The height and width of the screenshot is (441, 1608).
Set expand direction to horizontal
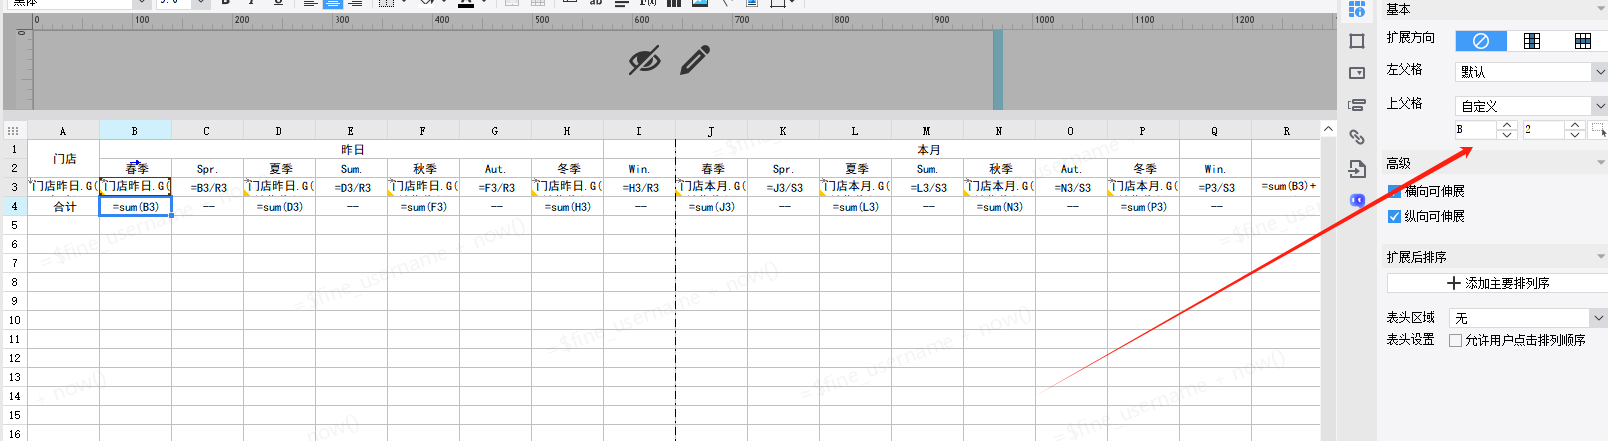1582,41
